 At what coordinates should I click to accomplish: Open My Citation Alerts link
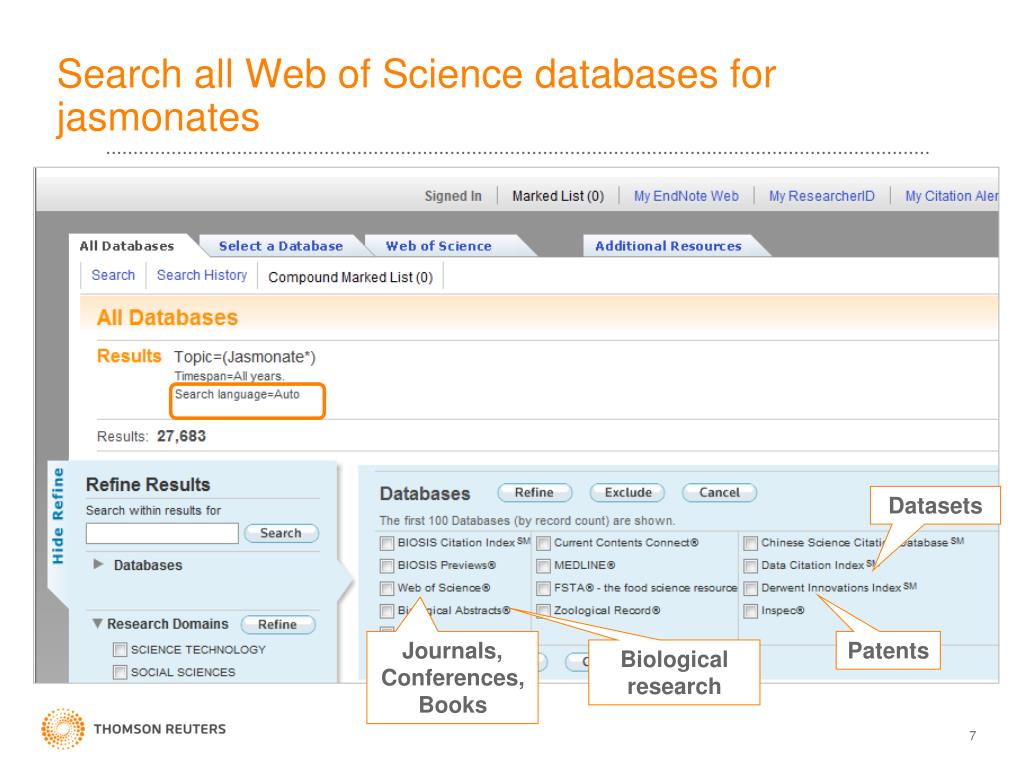pos(952,196)
